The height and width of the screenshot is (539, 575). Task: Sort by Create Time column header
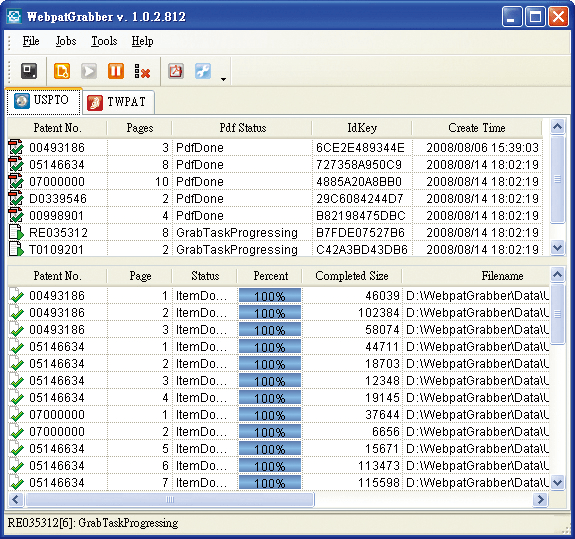[477, 128]
